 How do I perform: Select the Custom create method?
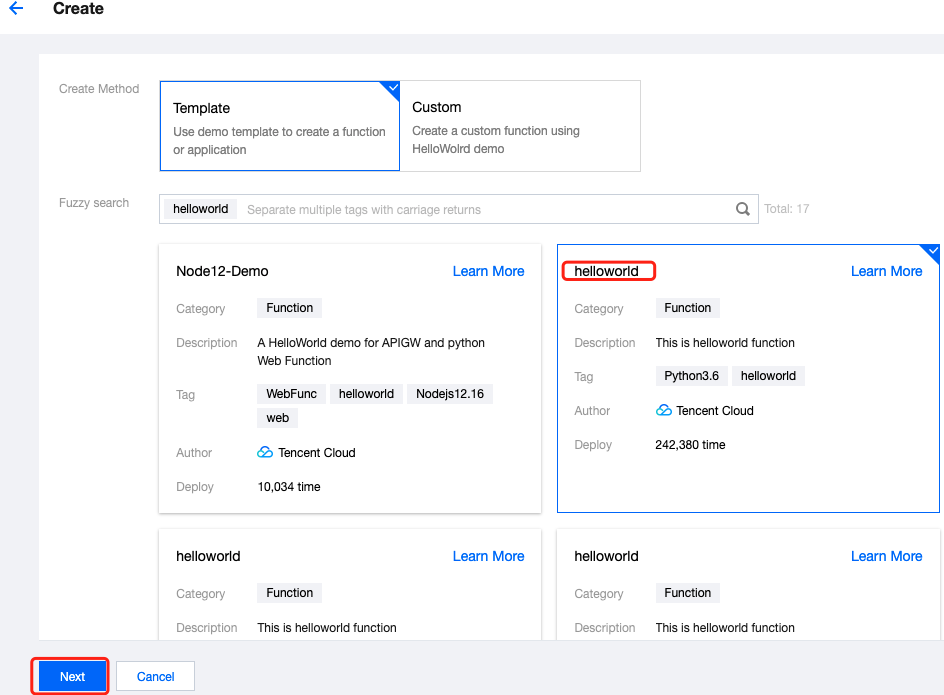[520, 126]
